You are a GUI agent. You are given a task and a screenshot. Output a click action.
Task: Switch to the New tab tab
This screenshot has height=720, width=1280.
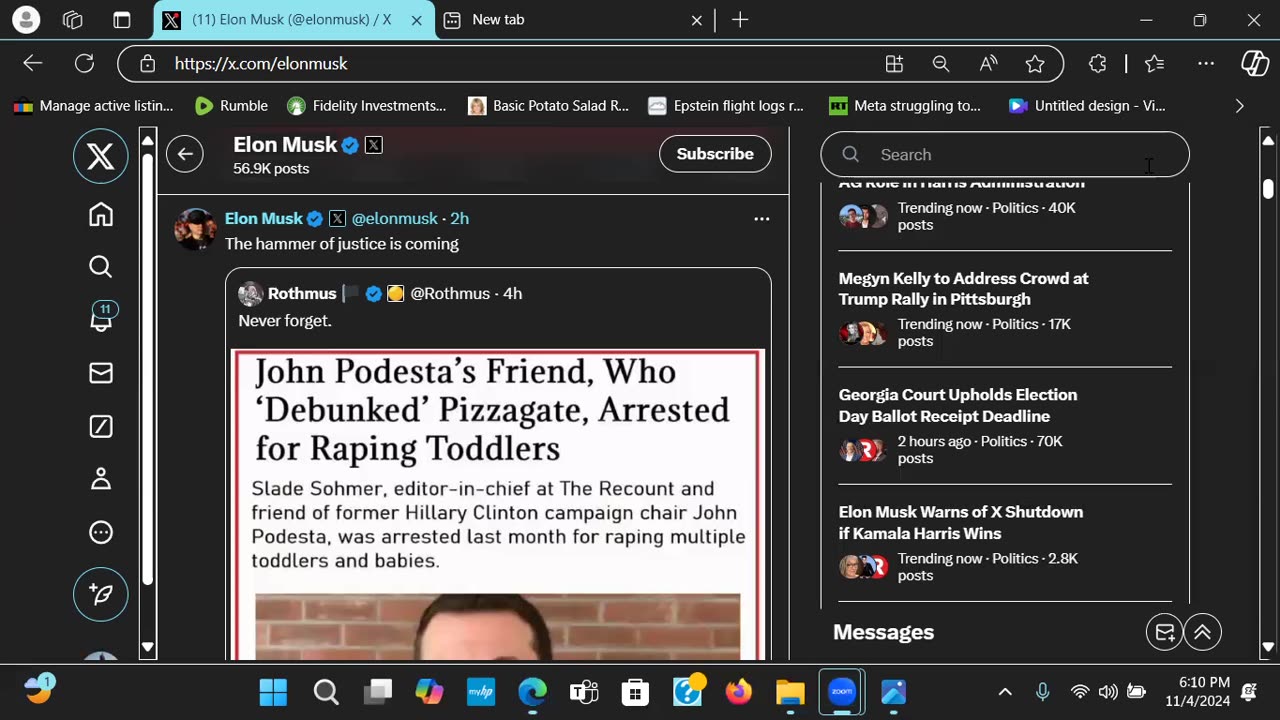[x=570, y=20]
